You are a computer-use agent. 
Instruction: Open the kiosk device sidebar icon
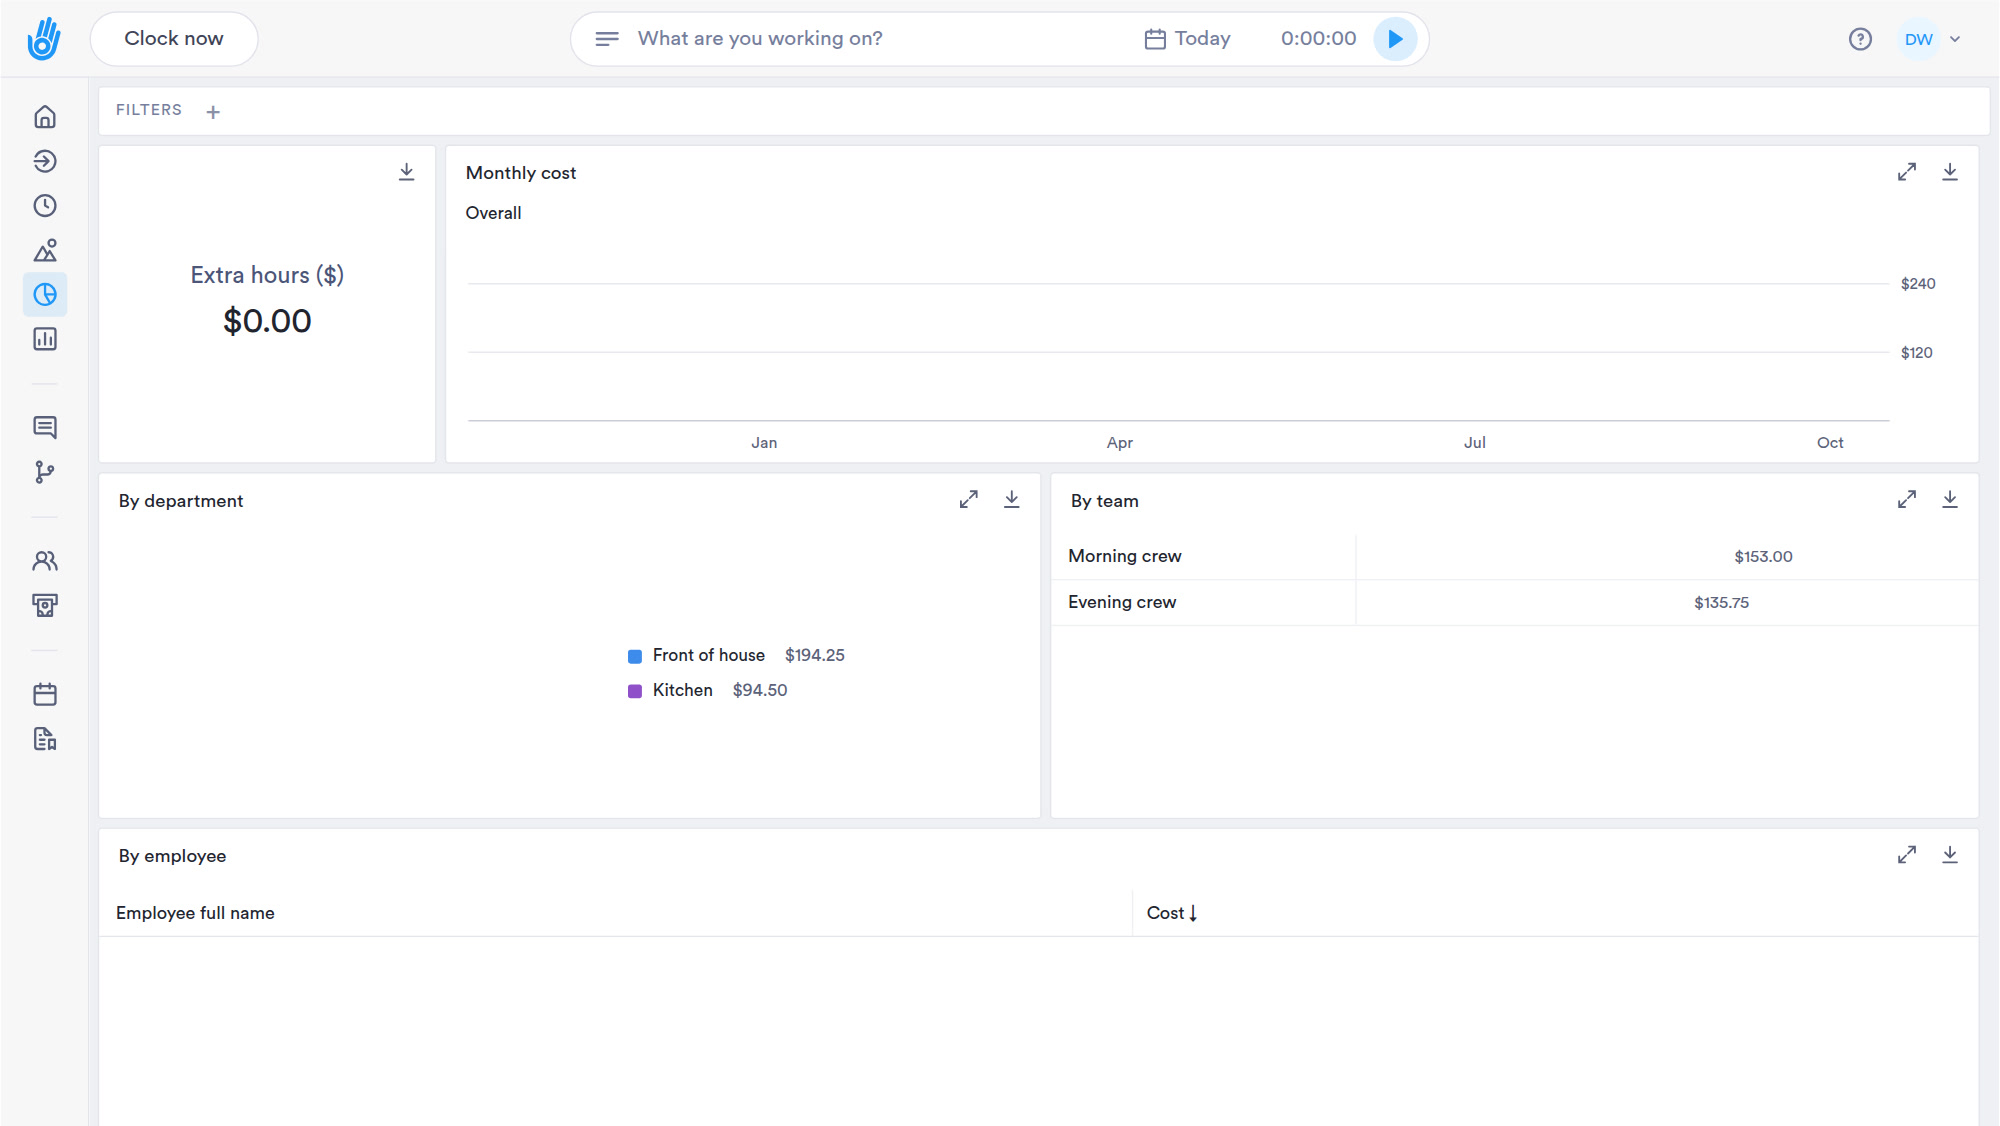coord(45,605)
